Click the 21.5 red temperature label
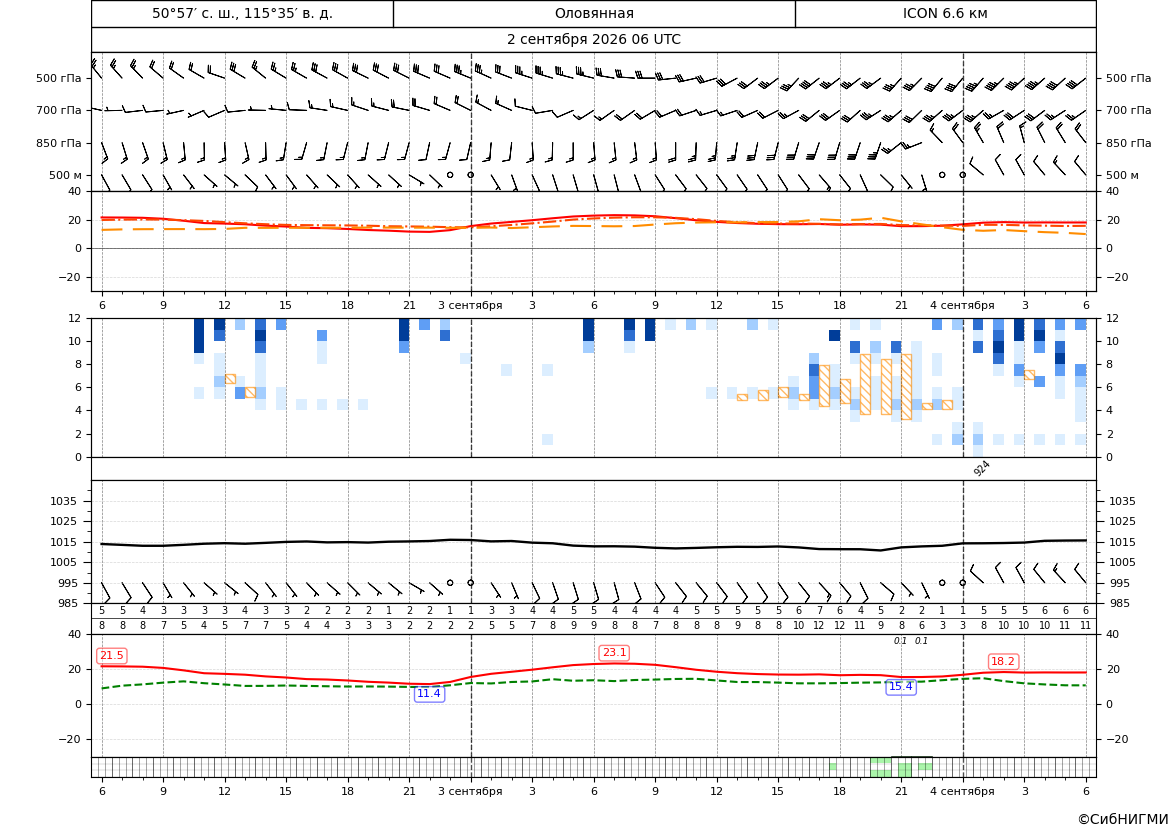The width and height of the screenshot is (1169, 827). [112, 655]
